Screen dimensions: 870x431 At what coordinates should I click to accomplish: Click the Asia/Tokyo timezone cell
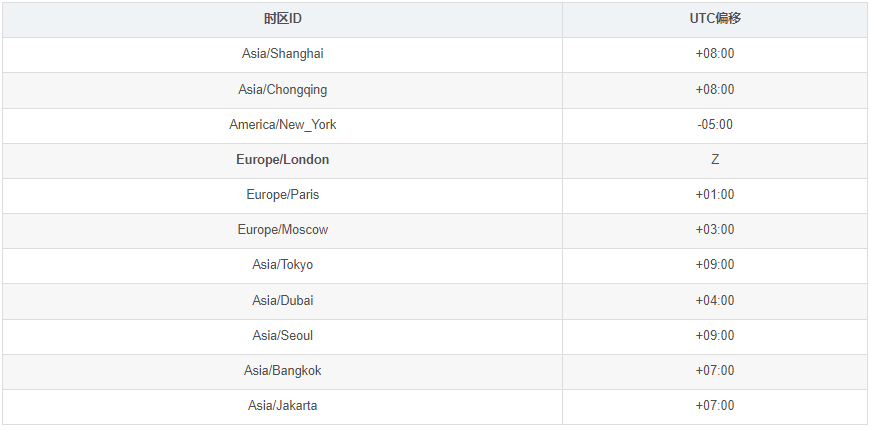(283, 265)
